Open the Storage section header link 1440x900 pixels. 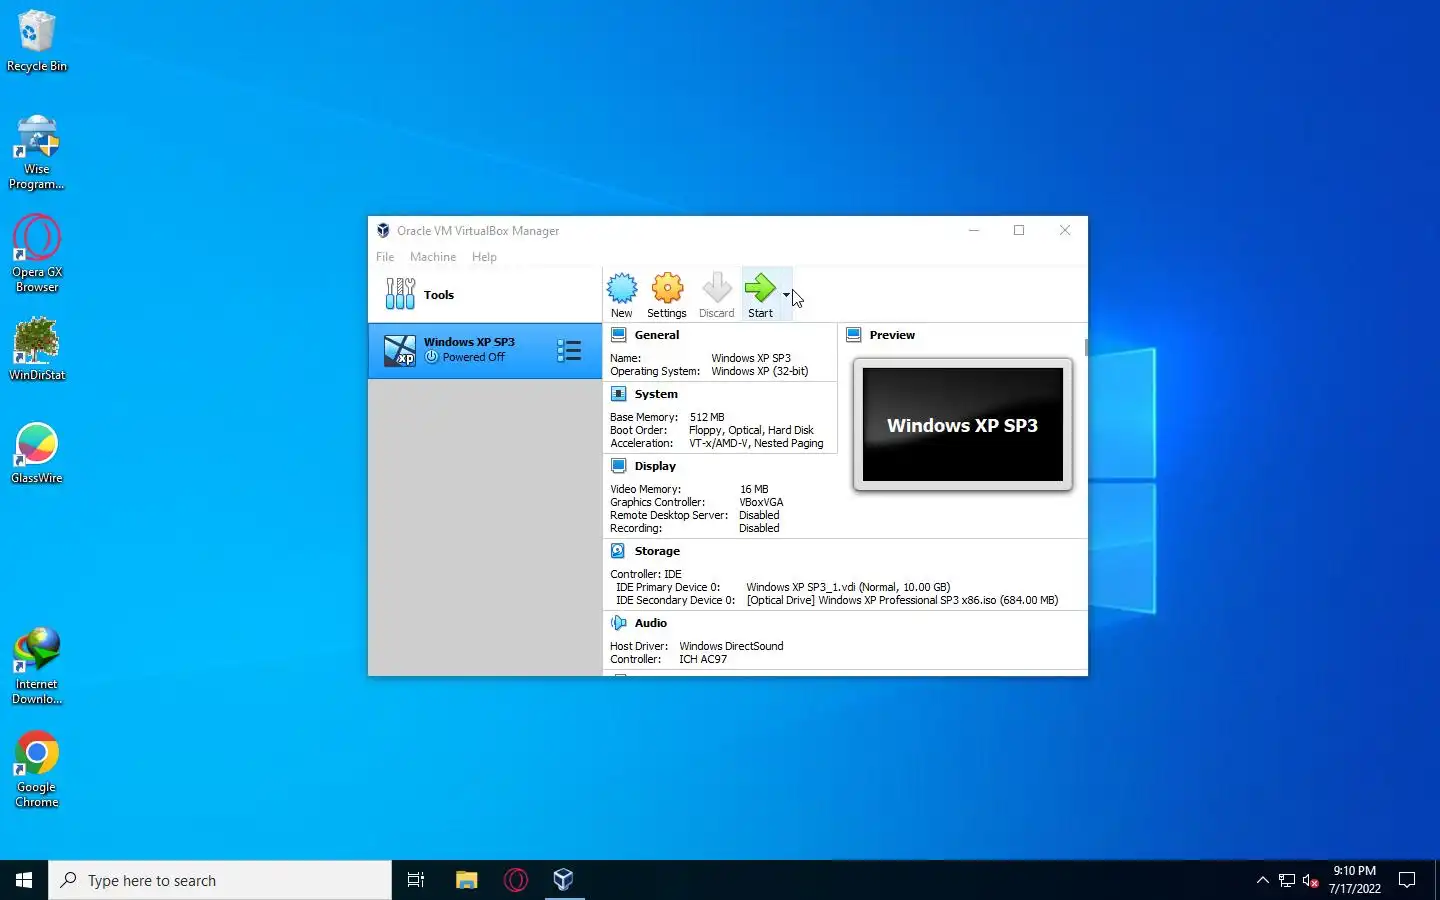[x=657, y=551]
